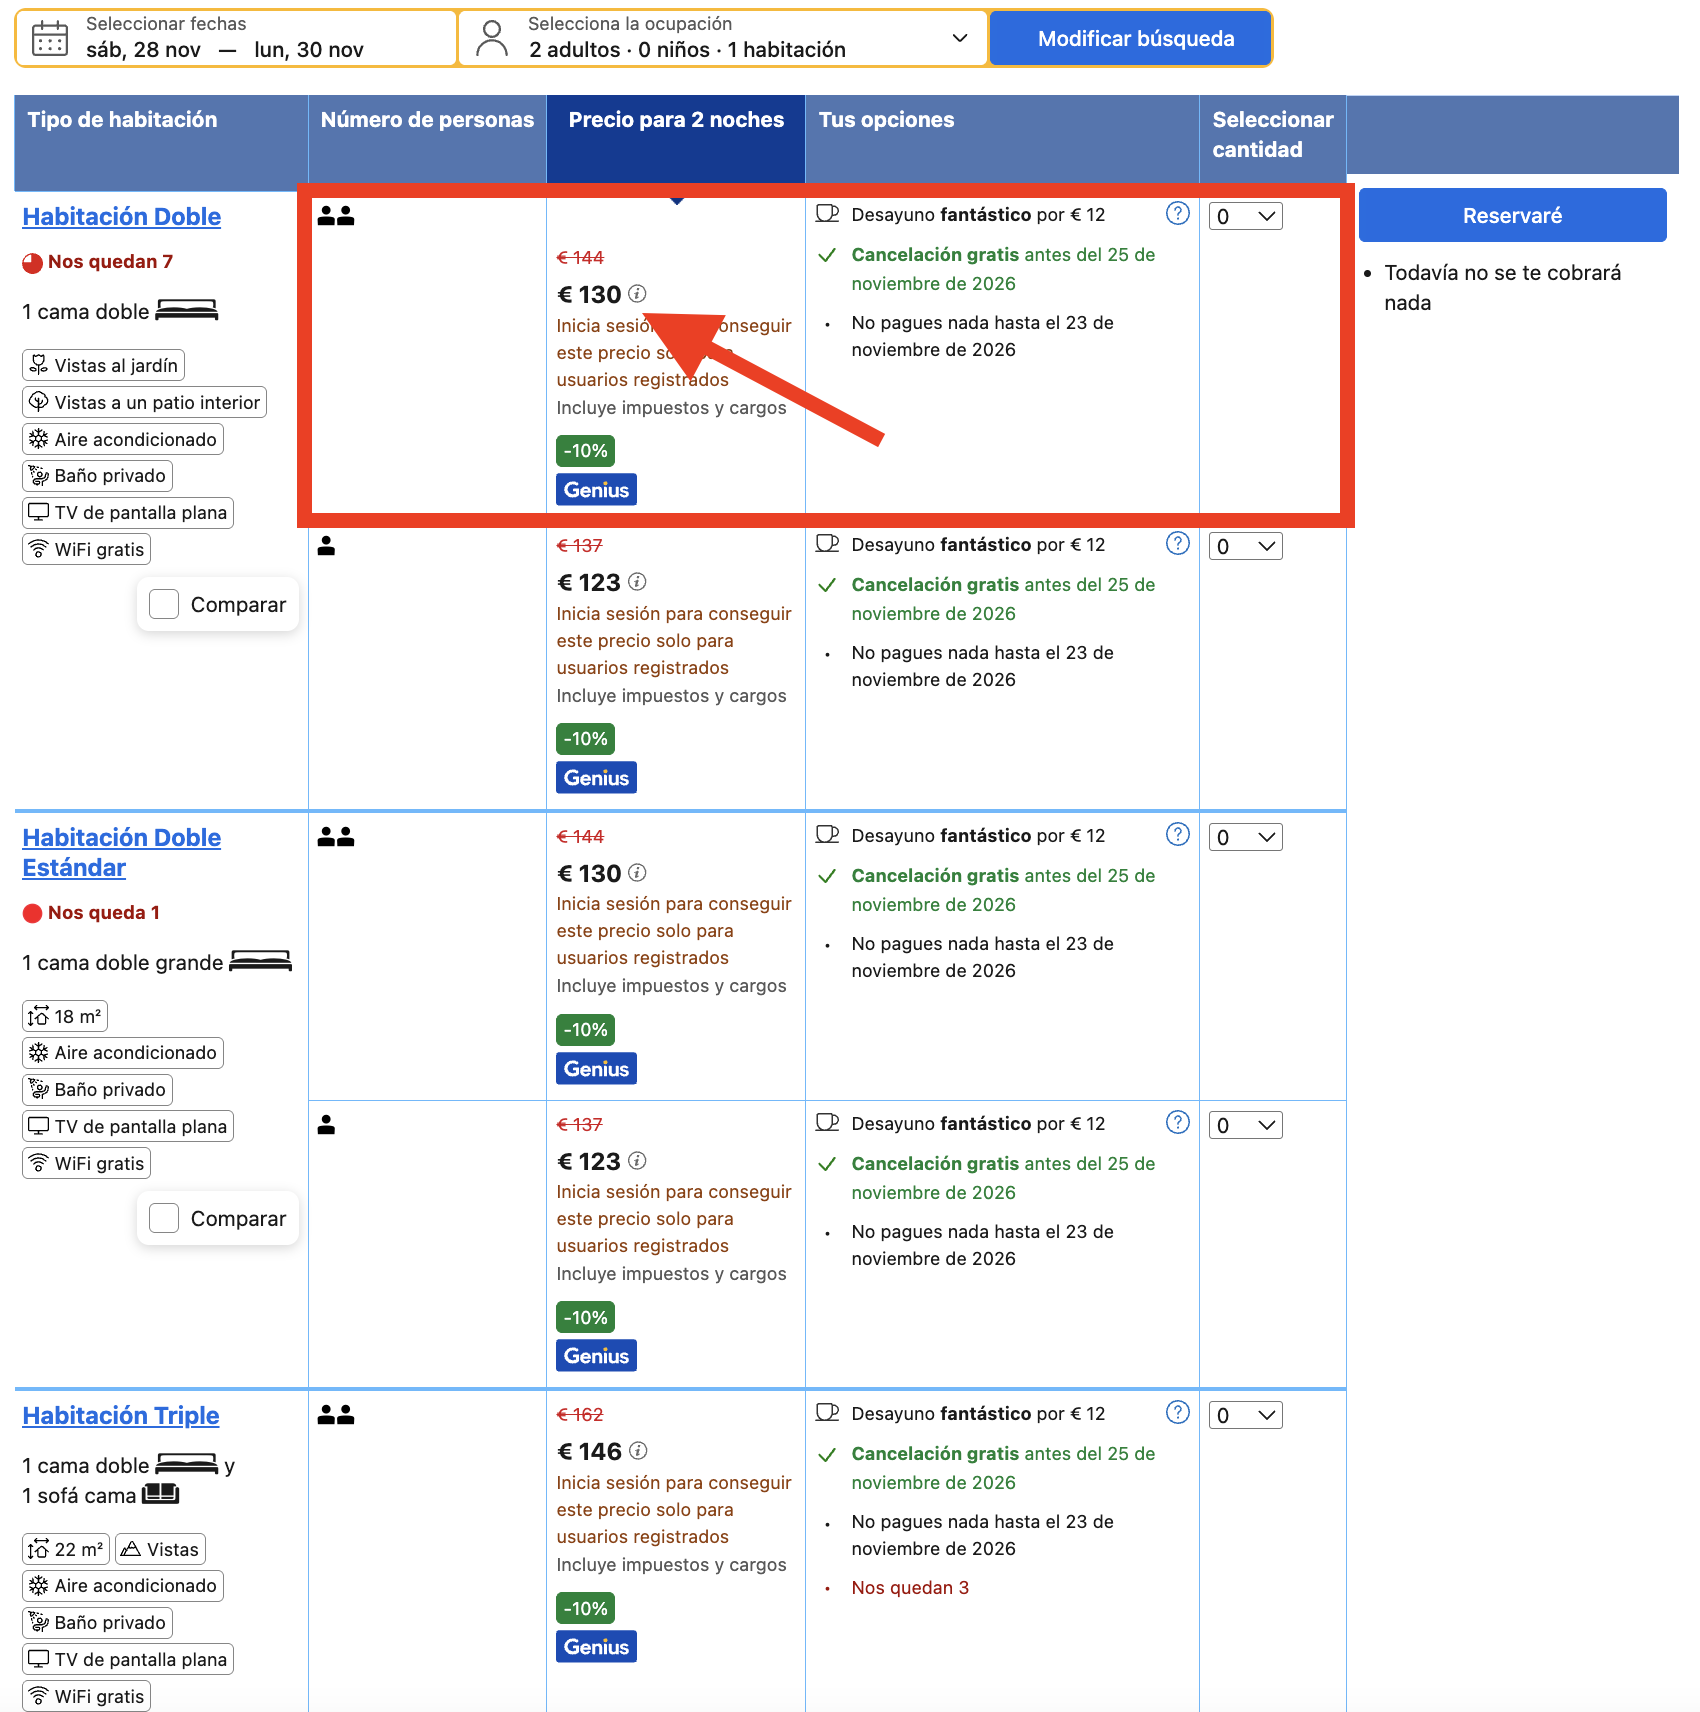Open help icon for Doble Estándar two-person breakfast
Viewport: 1700px width, 1712px height.
click(x=1178, y=835)
